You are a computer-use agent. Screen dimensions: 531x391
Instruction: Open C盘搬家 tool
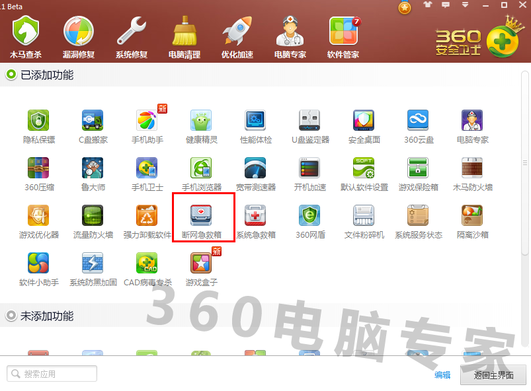point(93,126)
